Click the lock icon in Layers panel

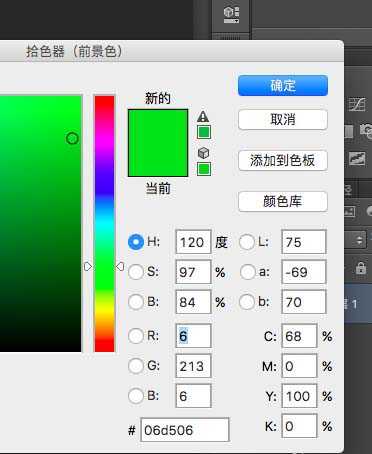[361, 267]
